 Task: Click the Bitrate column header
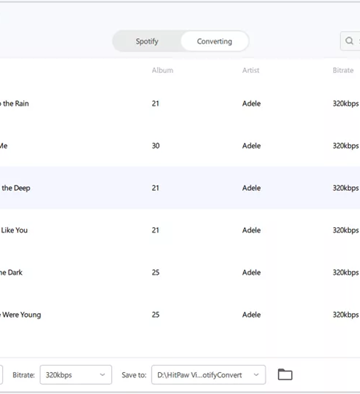[343, 70]
